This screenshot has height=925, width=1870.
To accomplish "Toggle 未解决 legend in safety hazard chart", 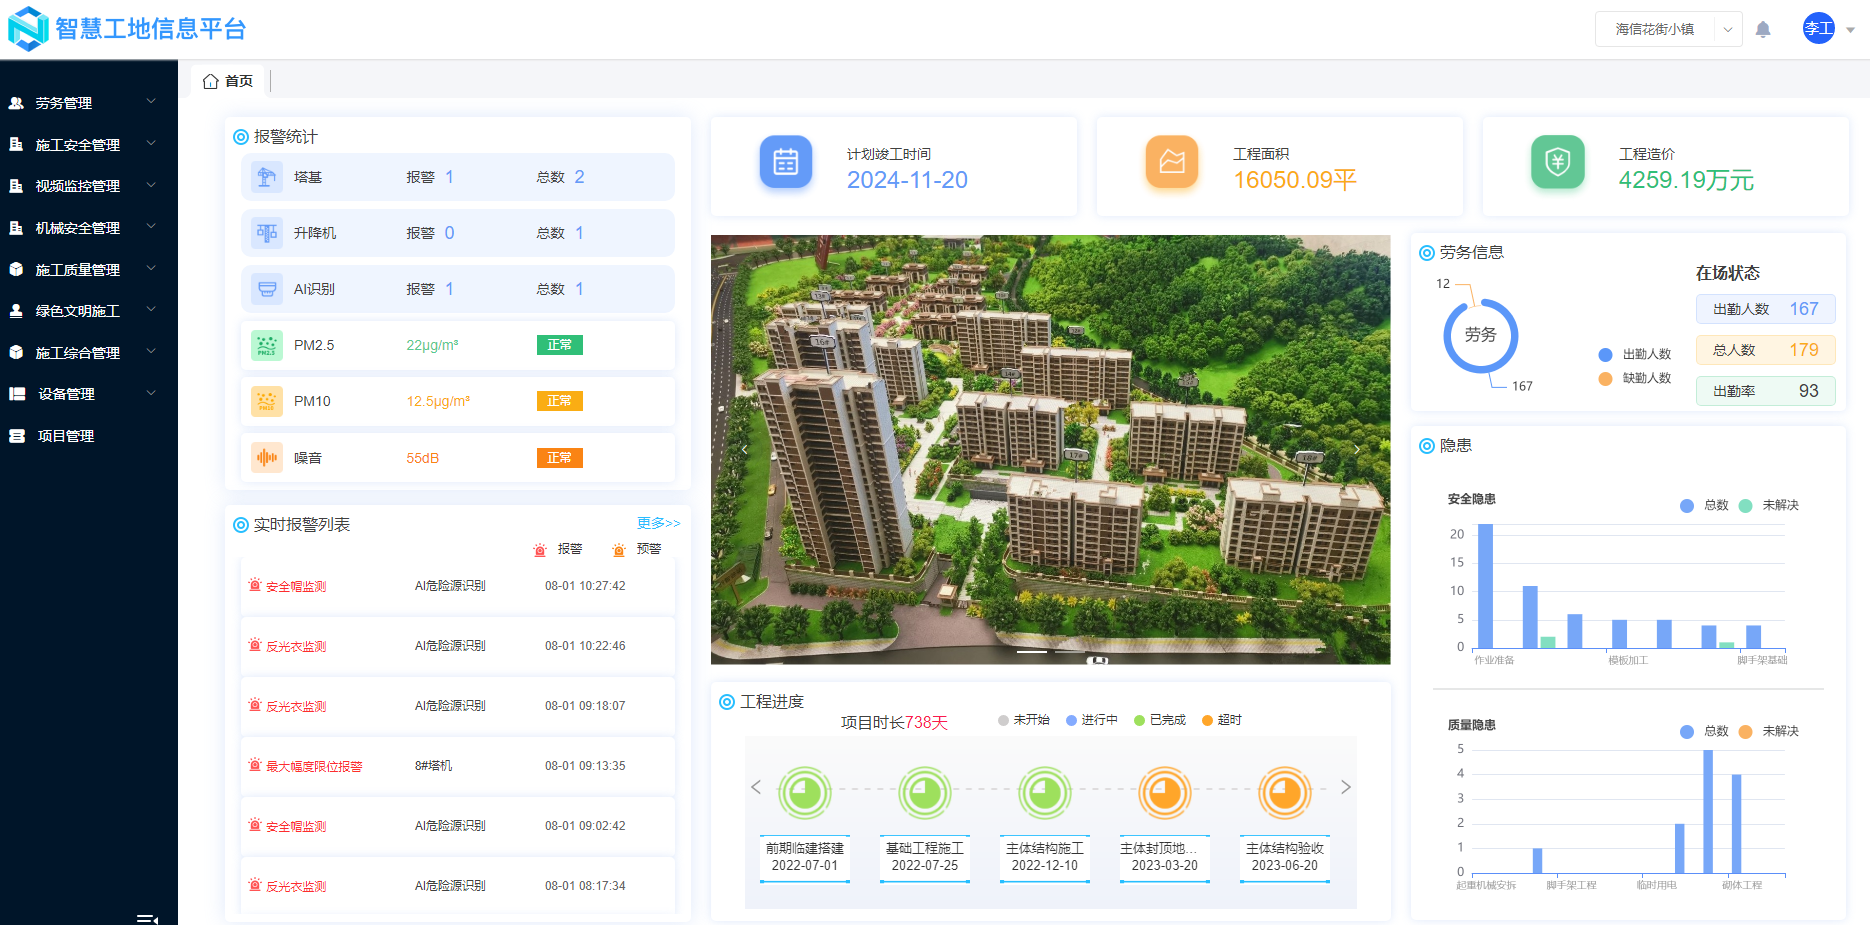I will [x=1769, y=505].
